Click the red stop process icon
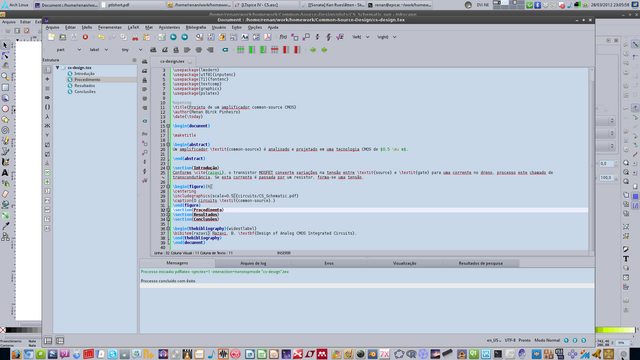 [x=85, y=37]
